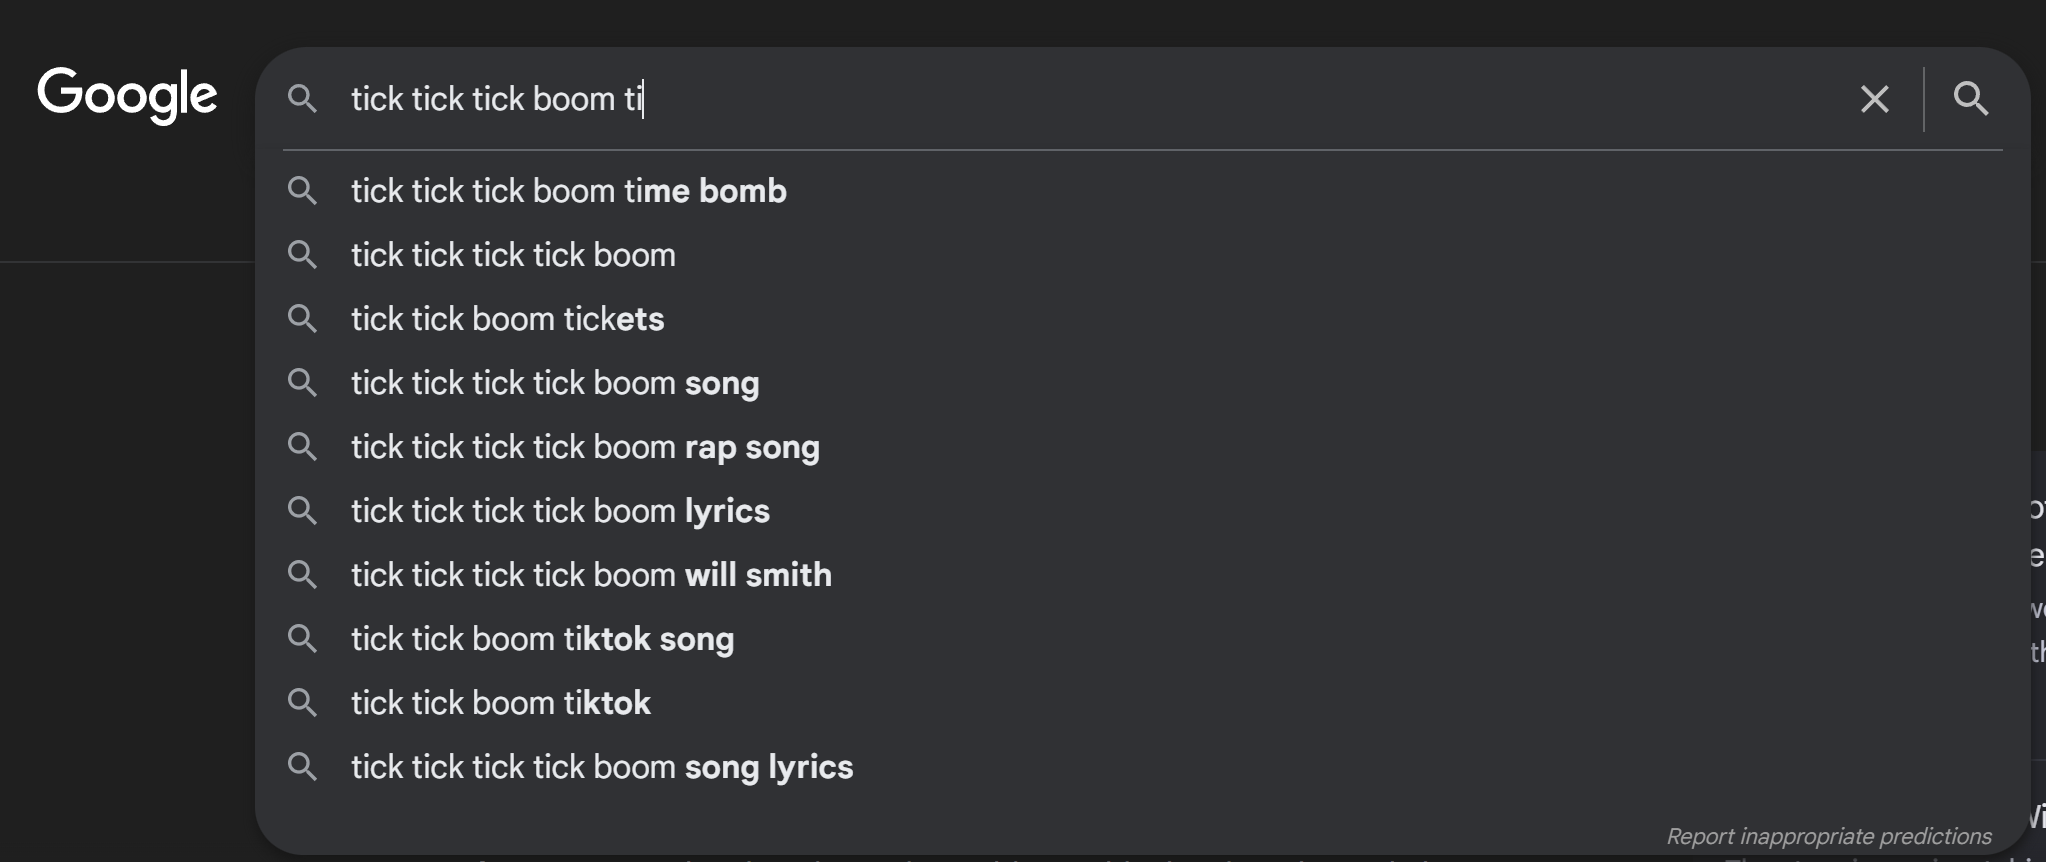Pick 'tick tick boom tickets' suggestion
This screenshot has width=2046, height=862.
pyautogui.click(x=507, y=319)
